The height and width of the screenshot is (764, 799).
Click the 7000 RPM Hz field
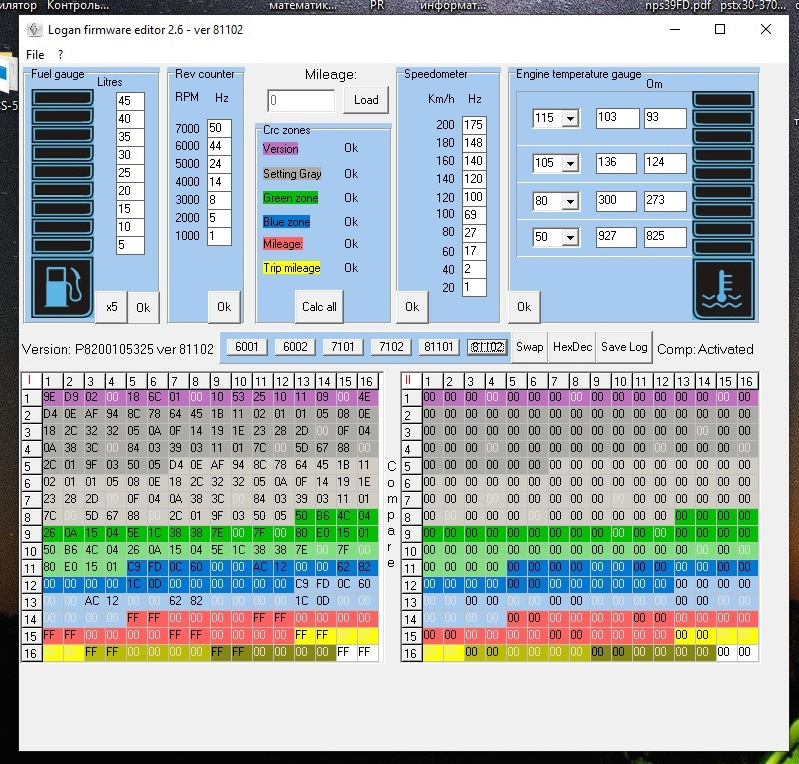(219, 128)
